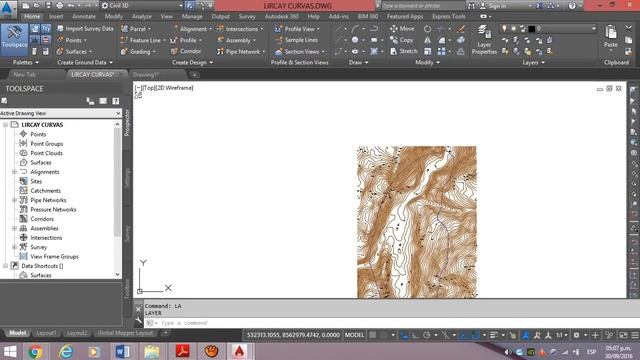The height and width of the screenshot is (360, 640).
Task: Toggle polar tracking in status bar
Action: pos(427,335)
